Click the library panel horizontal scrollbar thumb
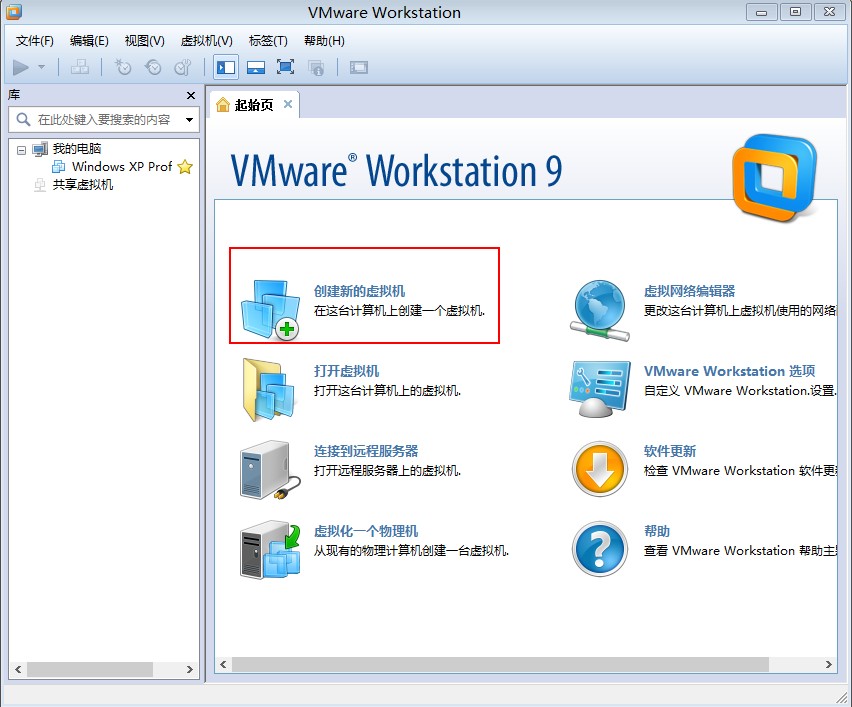 (x=90, y=670)
